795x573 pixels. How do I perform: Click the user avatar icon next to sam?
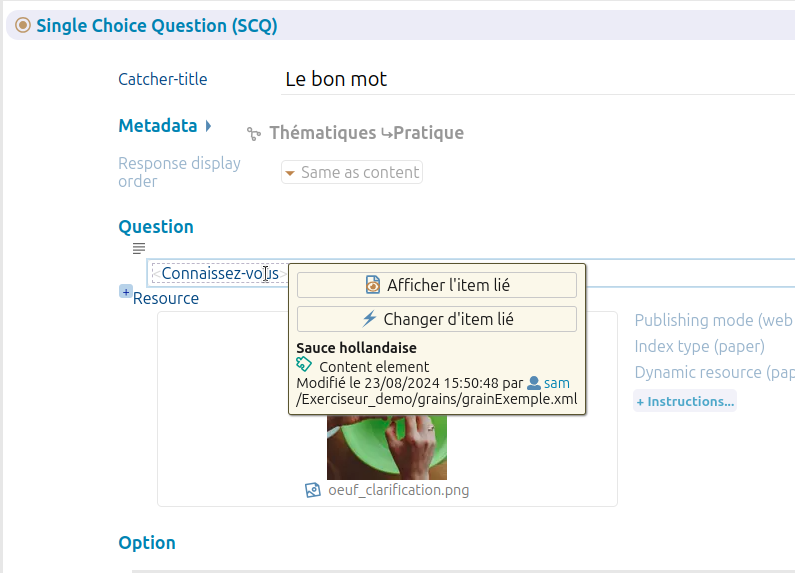[x=534, y=383]
